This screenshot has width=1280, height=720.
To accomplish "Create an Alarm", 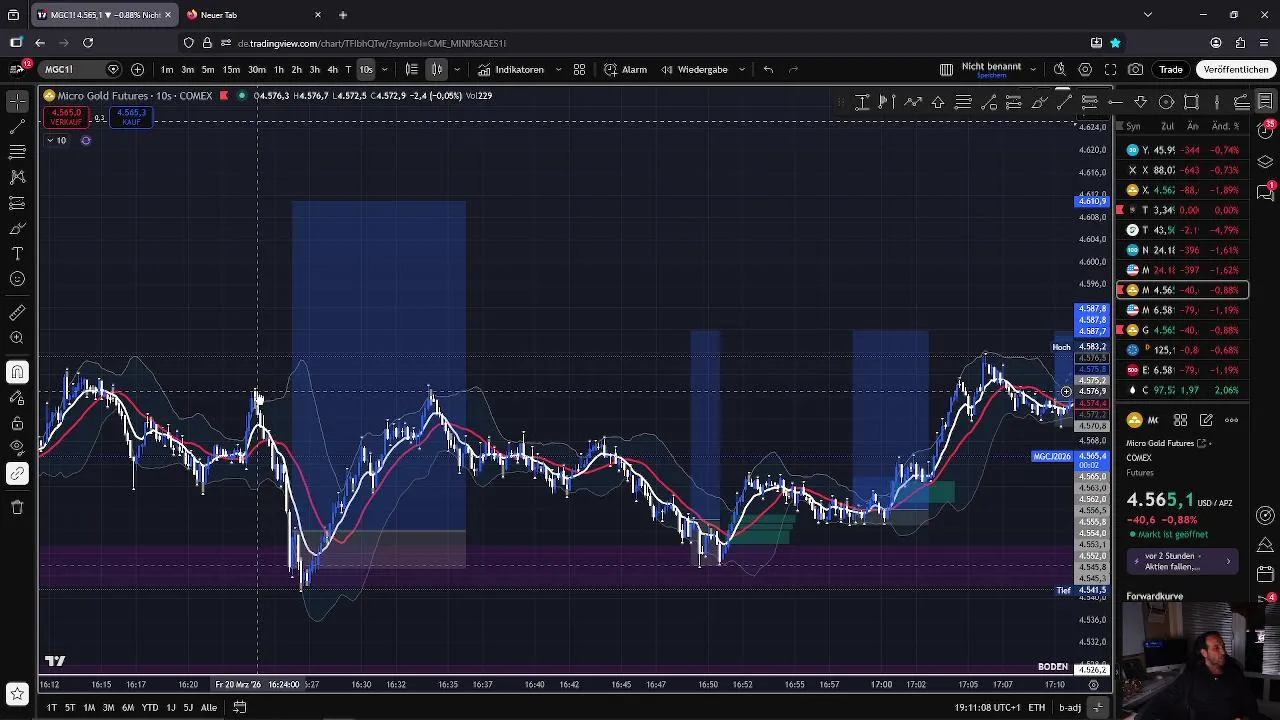I will click(626, 69).
